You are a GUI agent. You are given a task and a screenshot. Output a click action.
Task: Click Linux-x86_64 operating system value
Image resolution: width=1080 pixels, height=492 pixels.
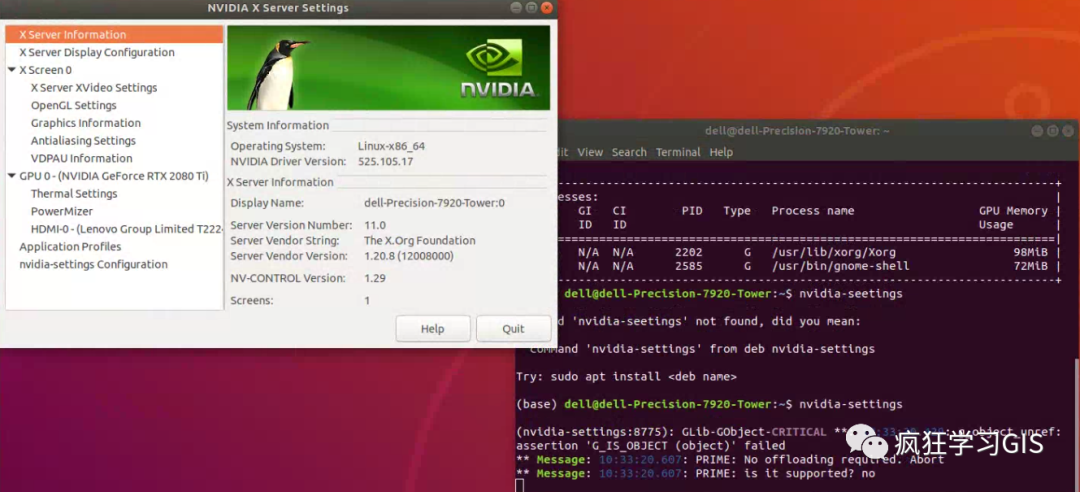[x=392, y=146]
